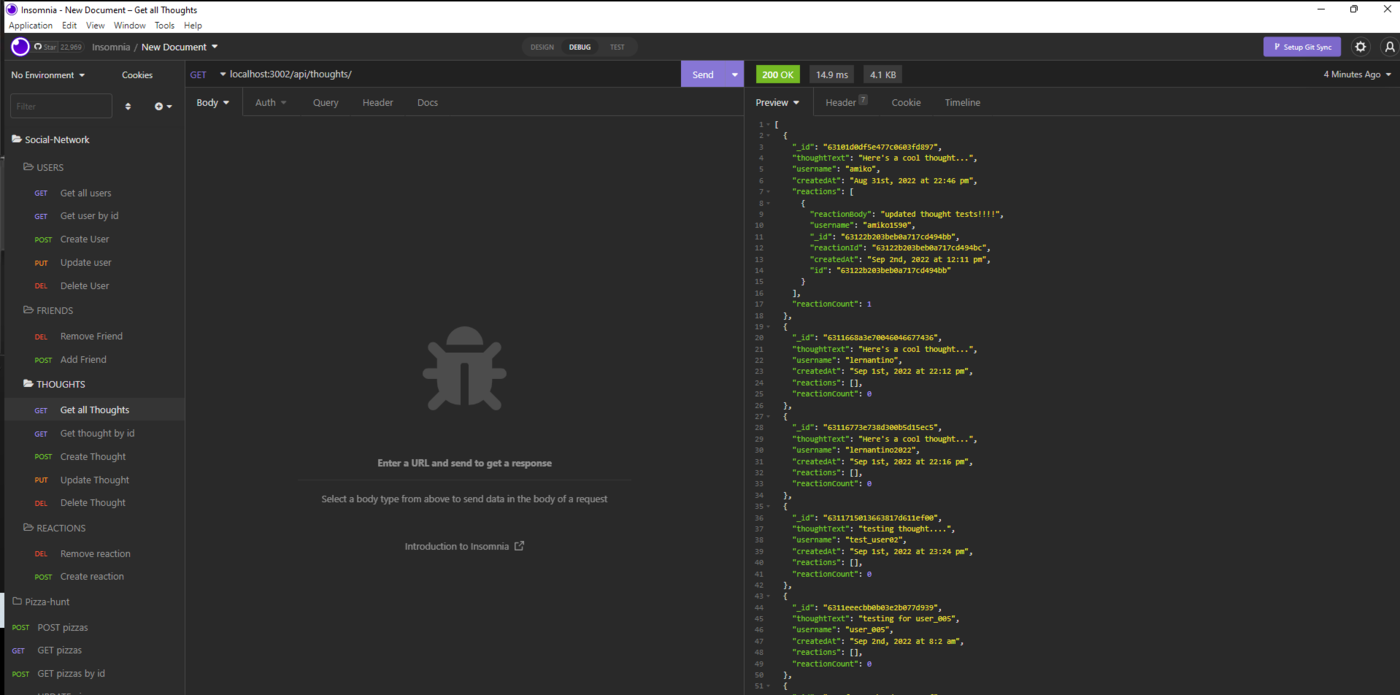Screen dimensions: 1400x695
Task: Click the Pizza-hunt folder icon
Action: (x=15, y=601)
